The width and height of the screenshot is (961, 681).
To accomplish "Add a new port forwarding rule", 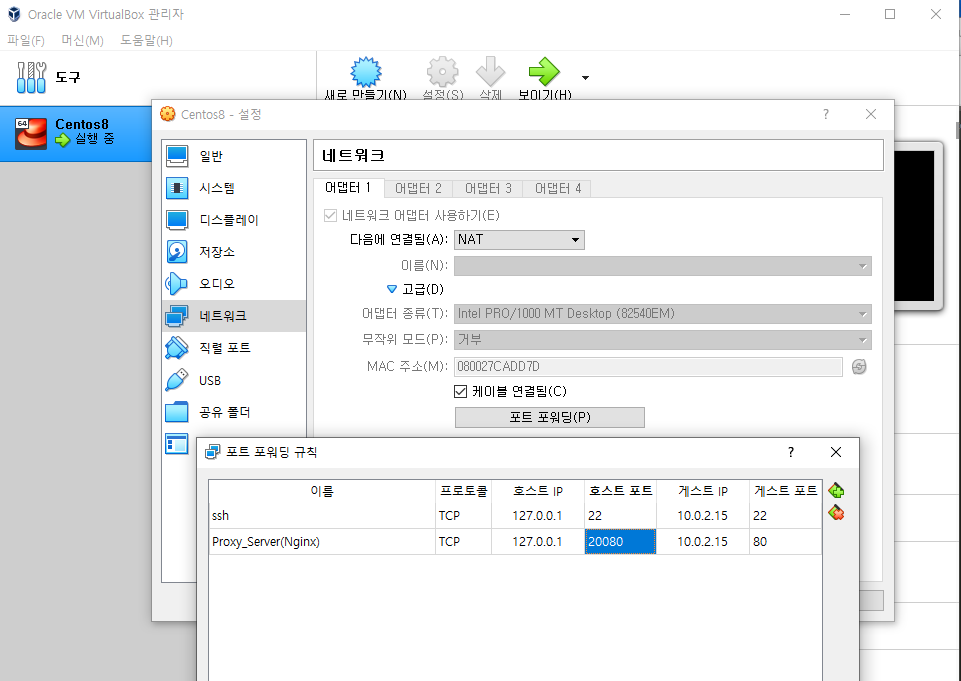I will click(x=836, y=490).
